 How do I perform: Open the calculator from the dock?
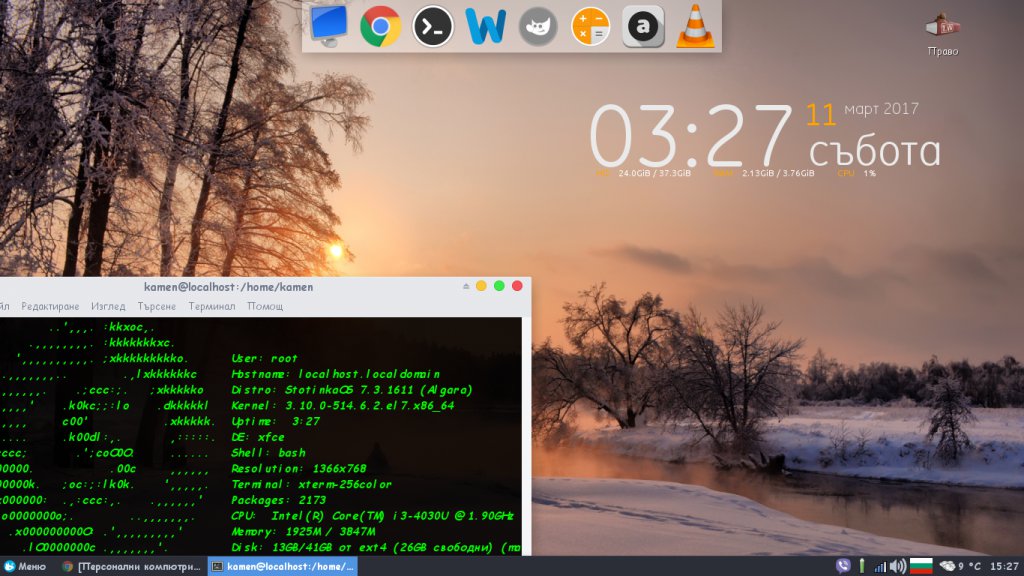pyautogui.click(x=590, y=26)
